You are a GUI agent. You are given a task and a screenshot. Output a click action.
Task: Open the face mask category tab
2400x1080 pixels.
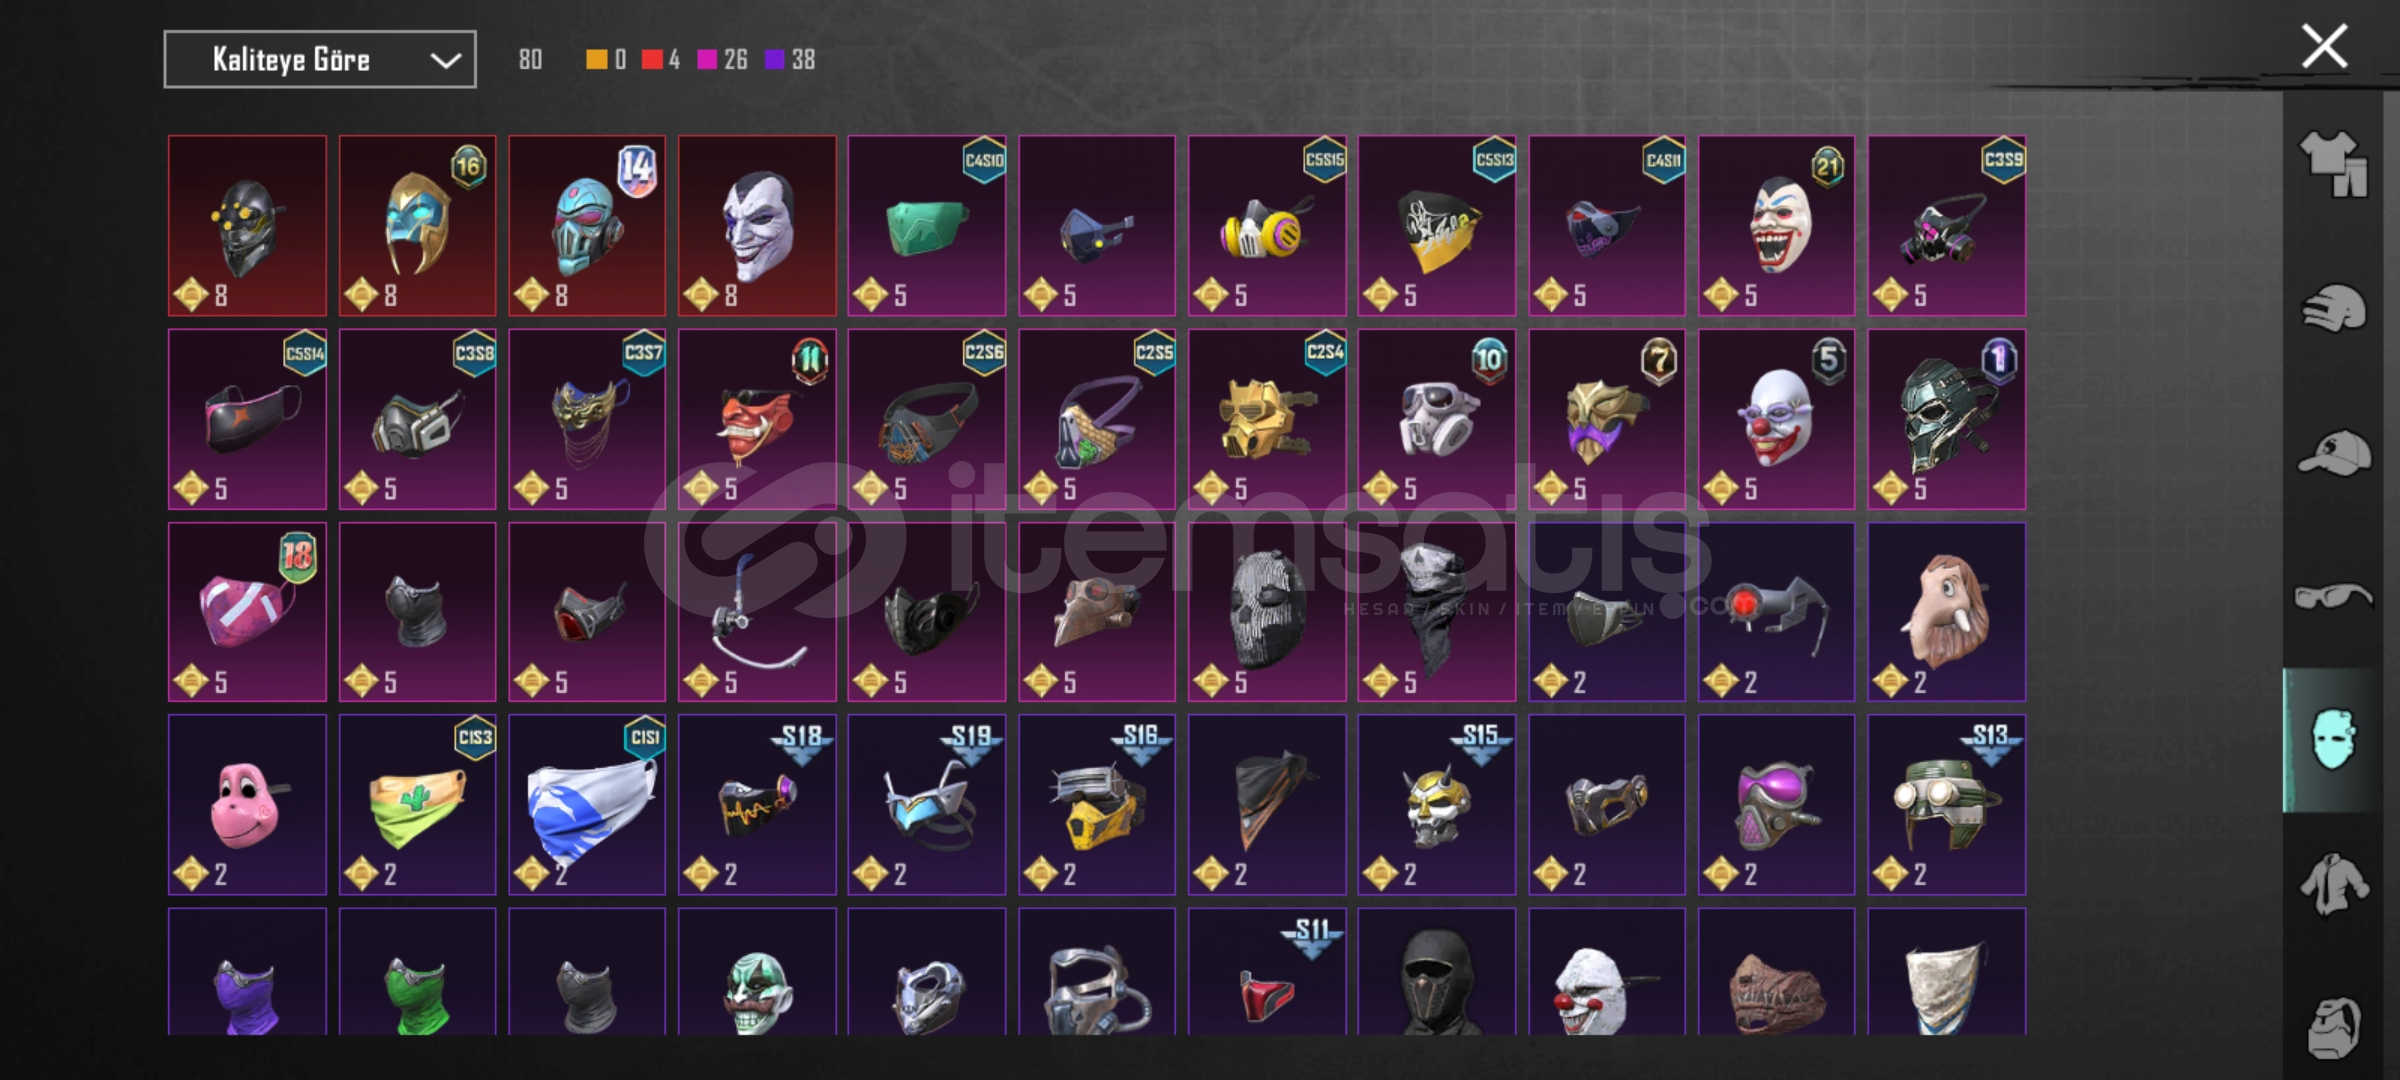(2334, 740)
